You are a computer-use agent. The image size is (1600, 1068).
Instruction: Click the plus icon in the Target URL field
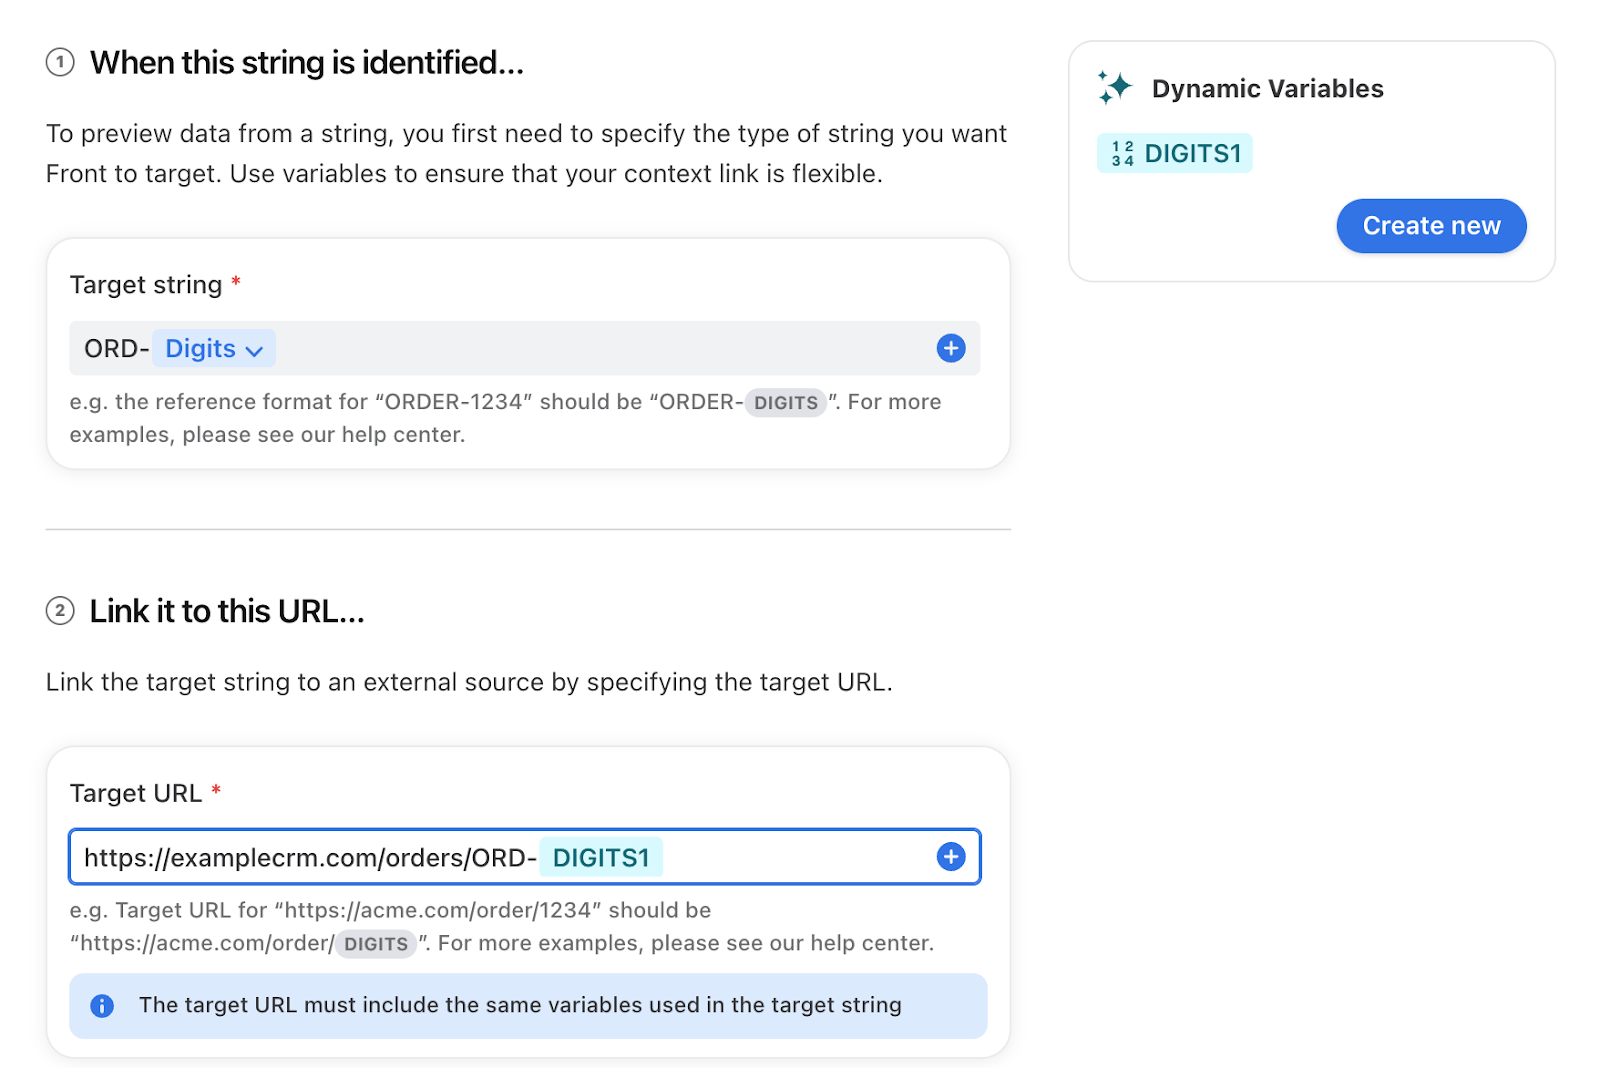[x=950, y=856]
